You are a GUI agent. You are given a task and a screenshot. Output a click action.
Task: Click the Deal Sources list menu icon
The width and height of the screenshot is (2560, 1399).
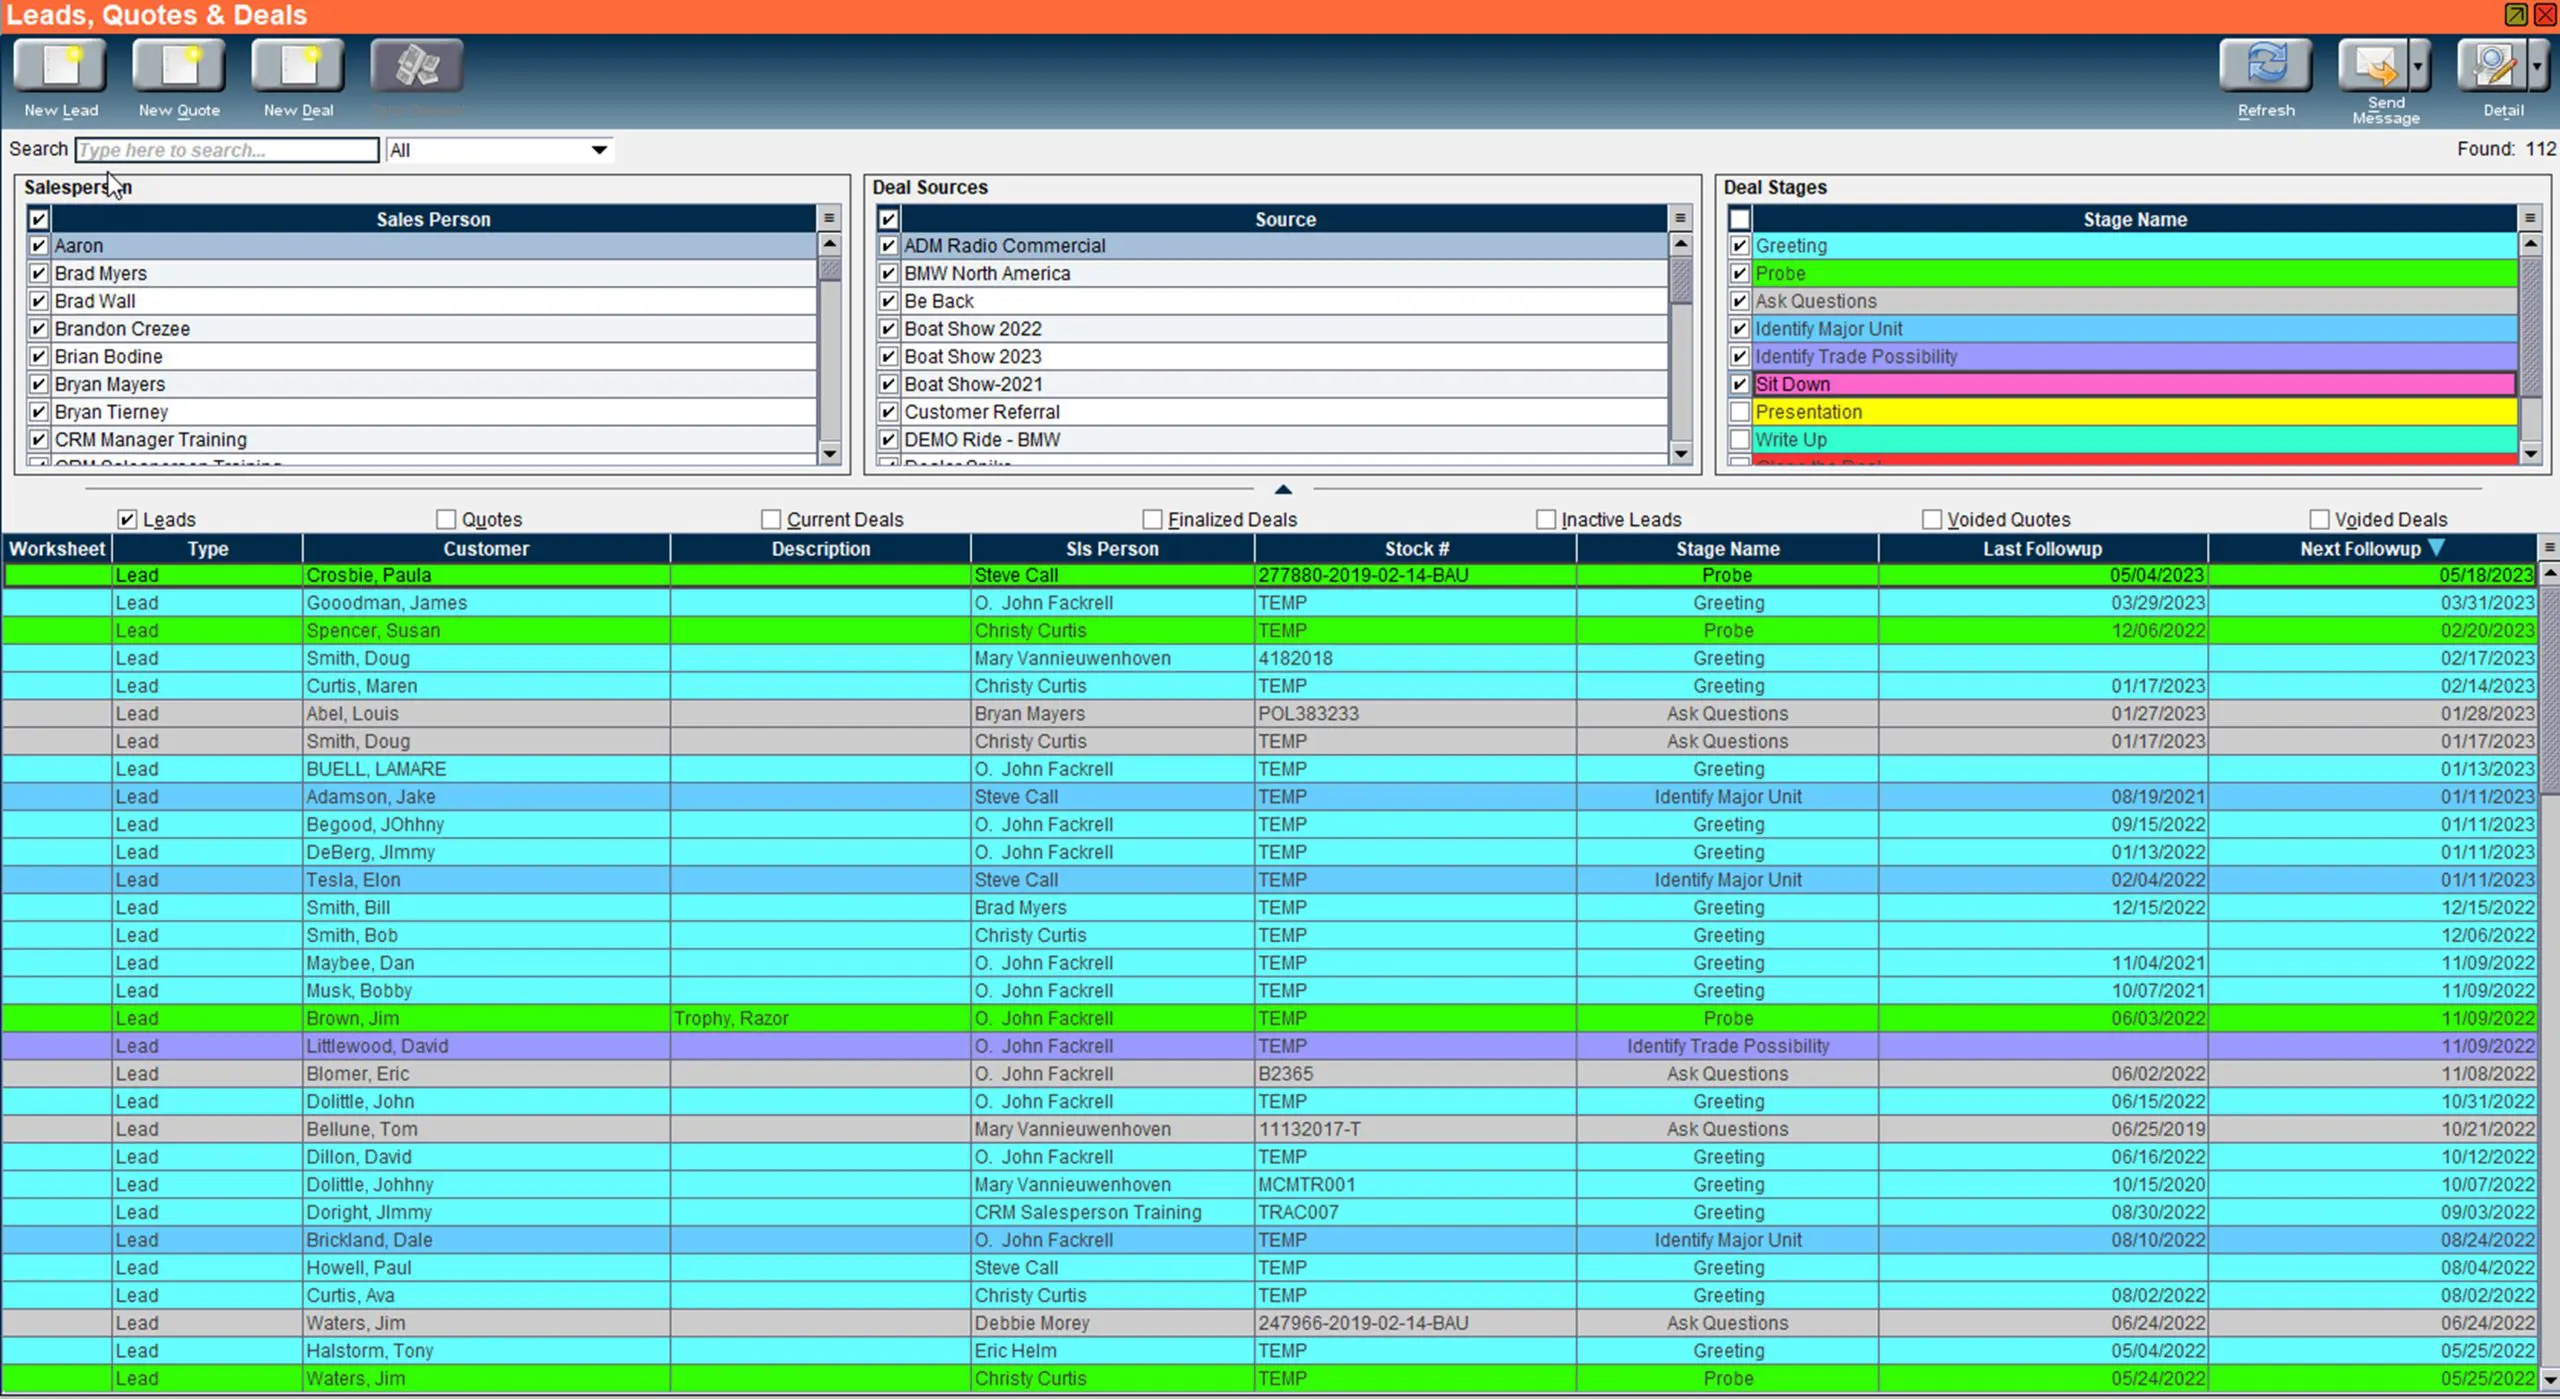(1681, 218)
